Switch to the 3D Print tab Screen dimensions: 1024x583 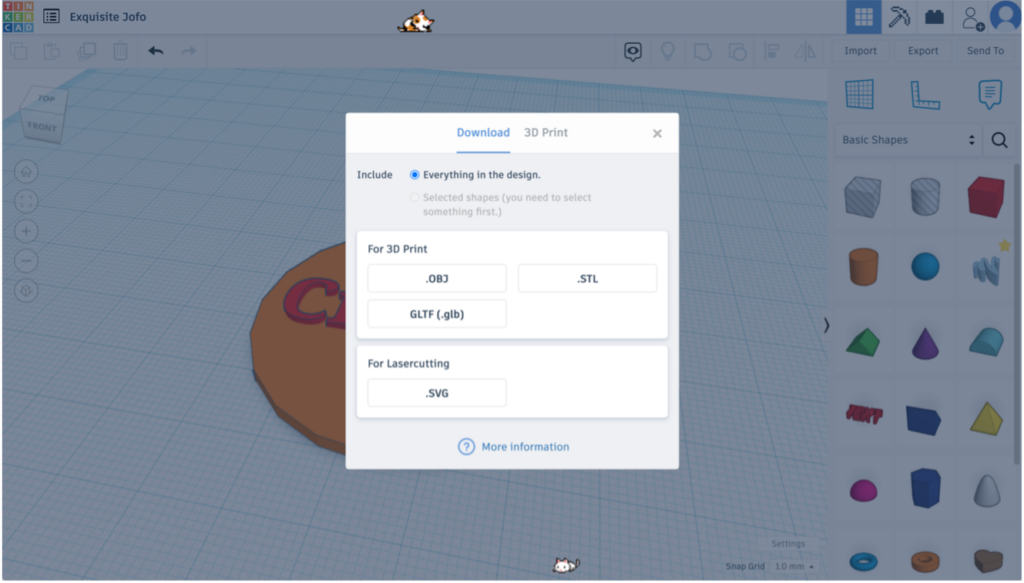pyautogui.click(x=545, y=133)
